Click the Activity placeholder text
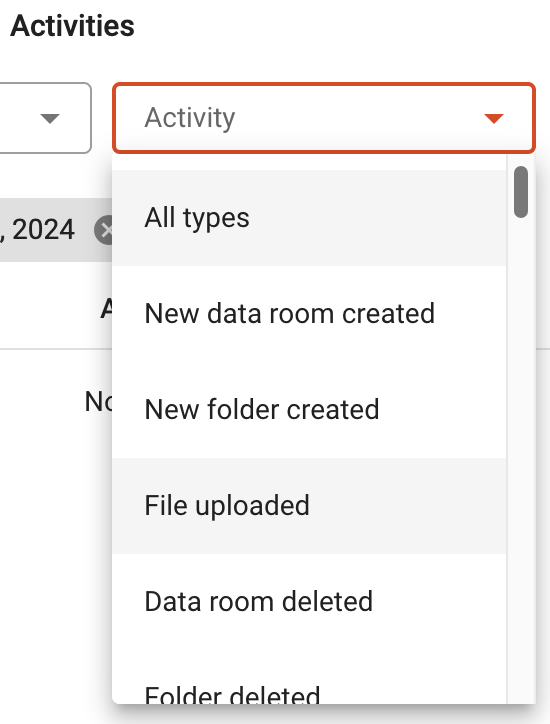The image size is (550, 724). [190, 118]
